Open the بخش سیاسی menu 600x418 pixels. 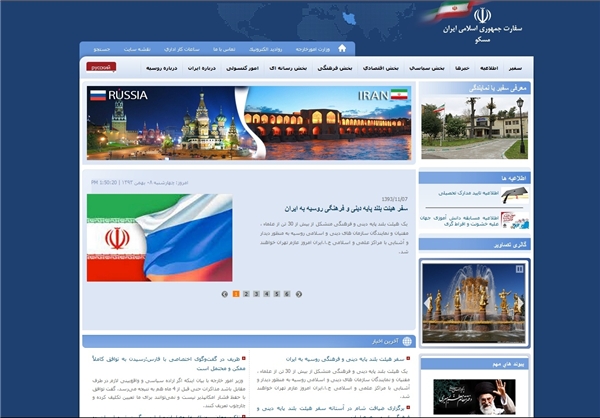tap(427, 68)
